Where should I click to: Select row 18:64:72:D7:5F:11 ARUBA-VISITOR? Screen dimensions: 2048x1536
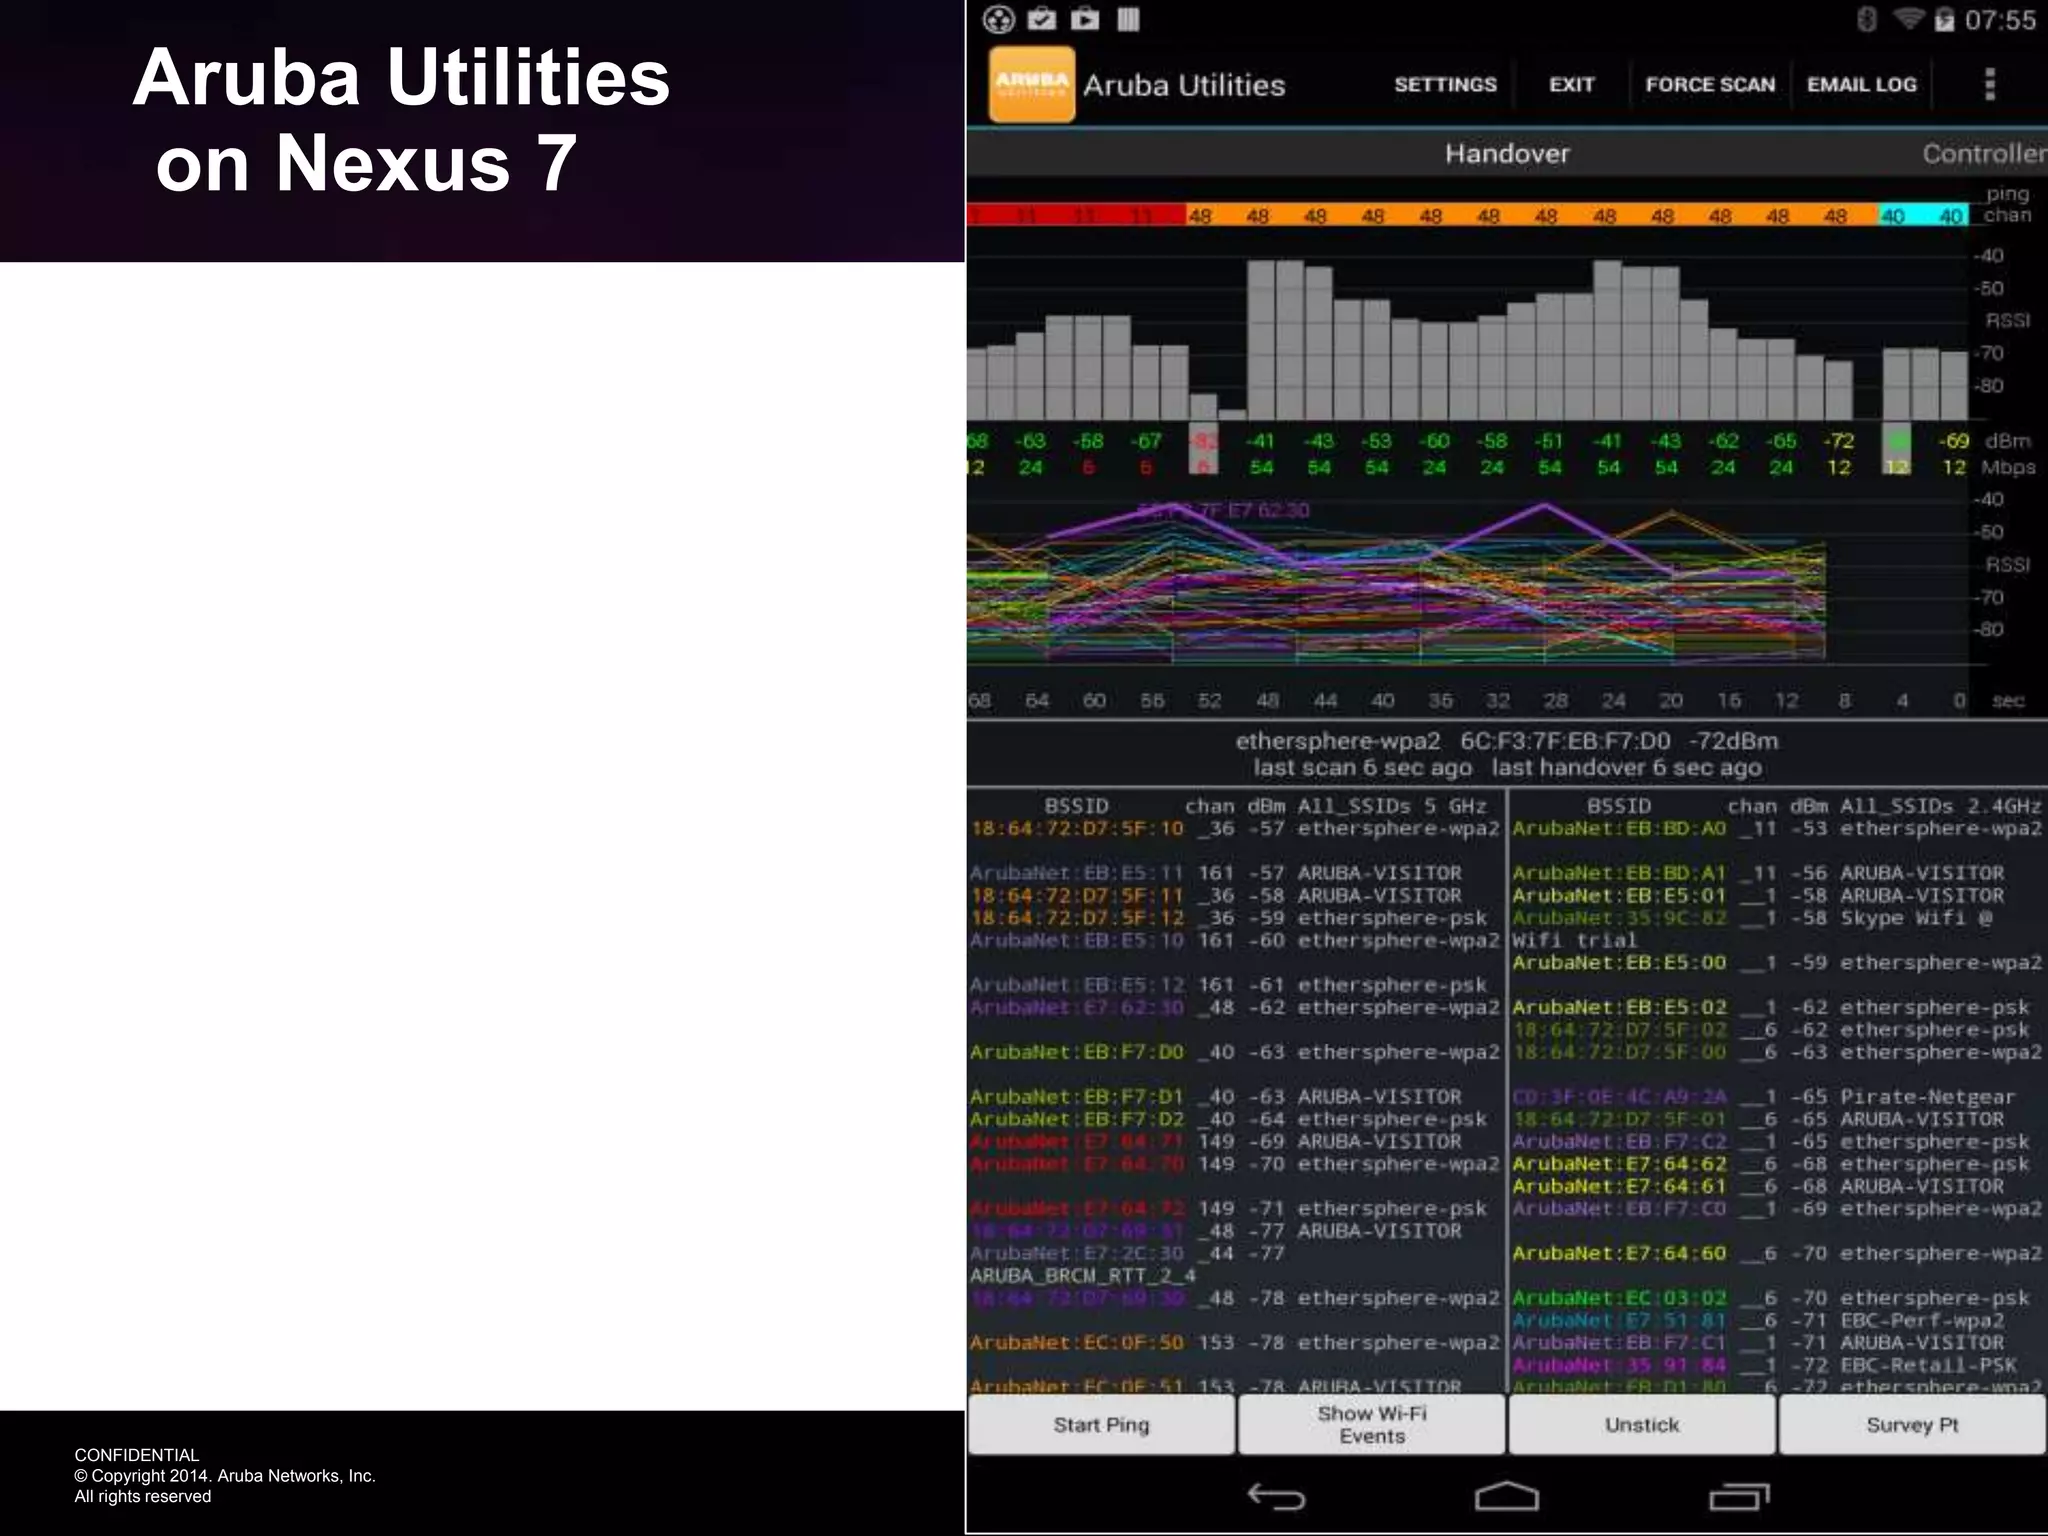coord(1236,896)
